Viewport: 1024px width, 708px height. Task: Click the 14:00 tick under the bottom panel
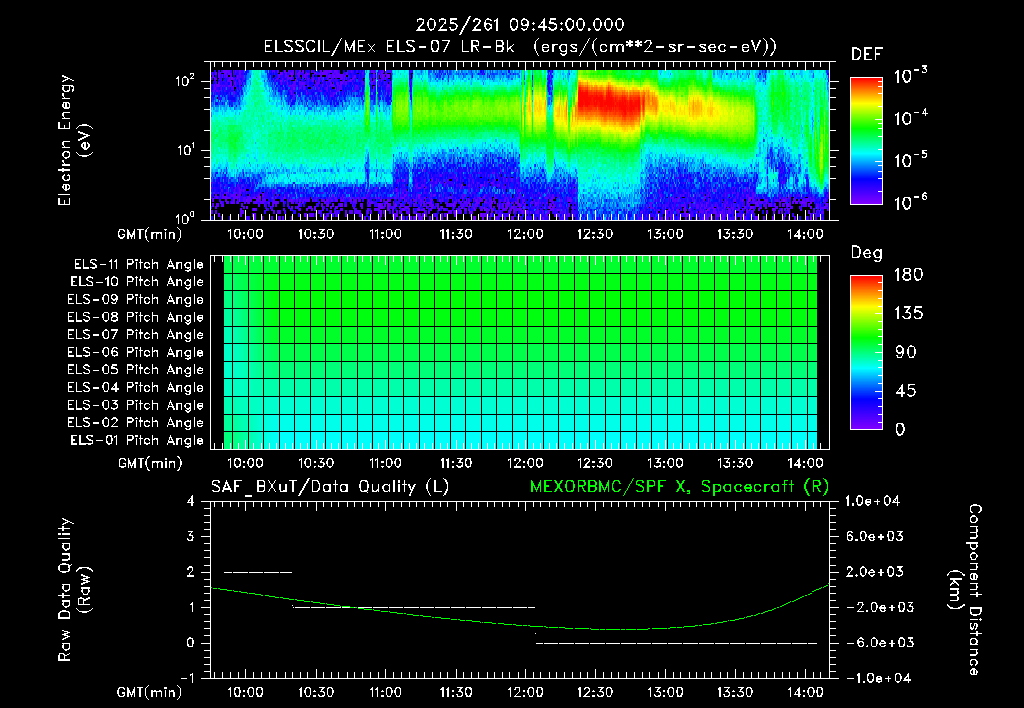click(805, 692)
